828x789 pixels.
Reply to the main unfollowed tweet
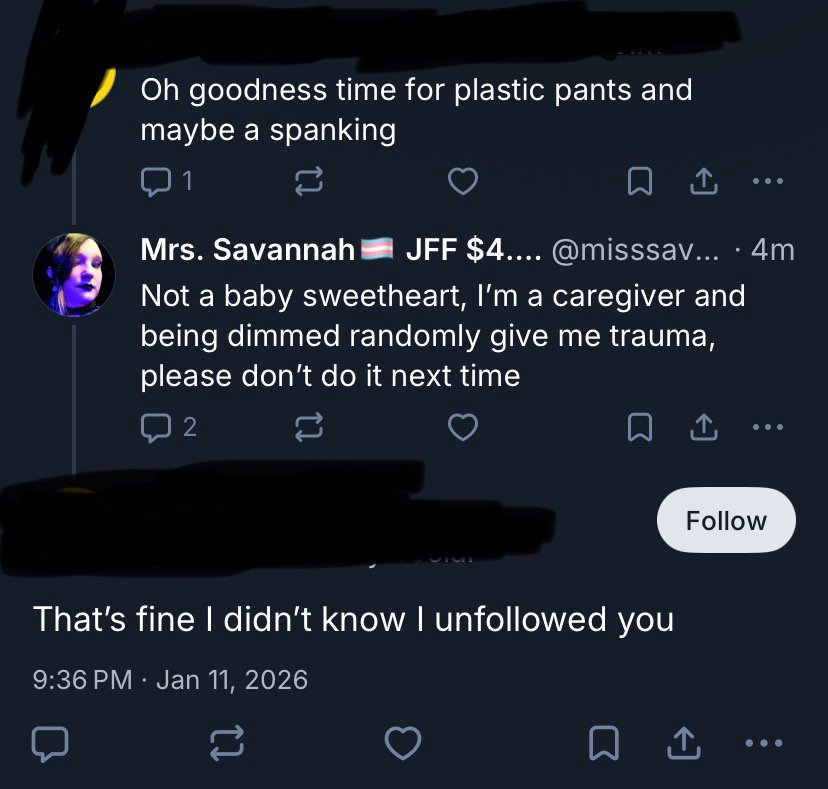point(49,743)
